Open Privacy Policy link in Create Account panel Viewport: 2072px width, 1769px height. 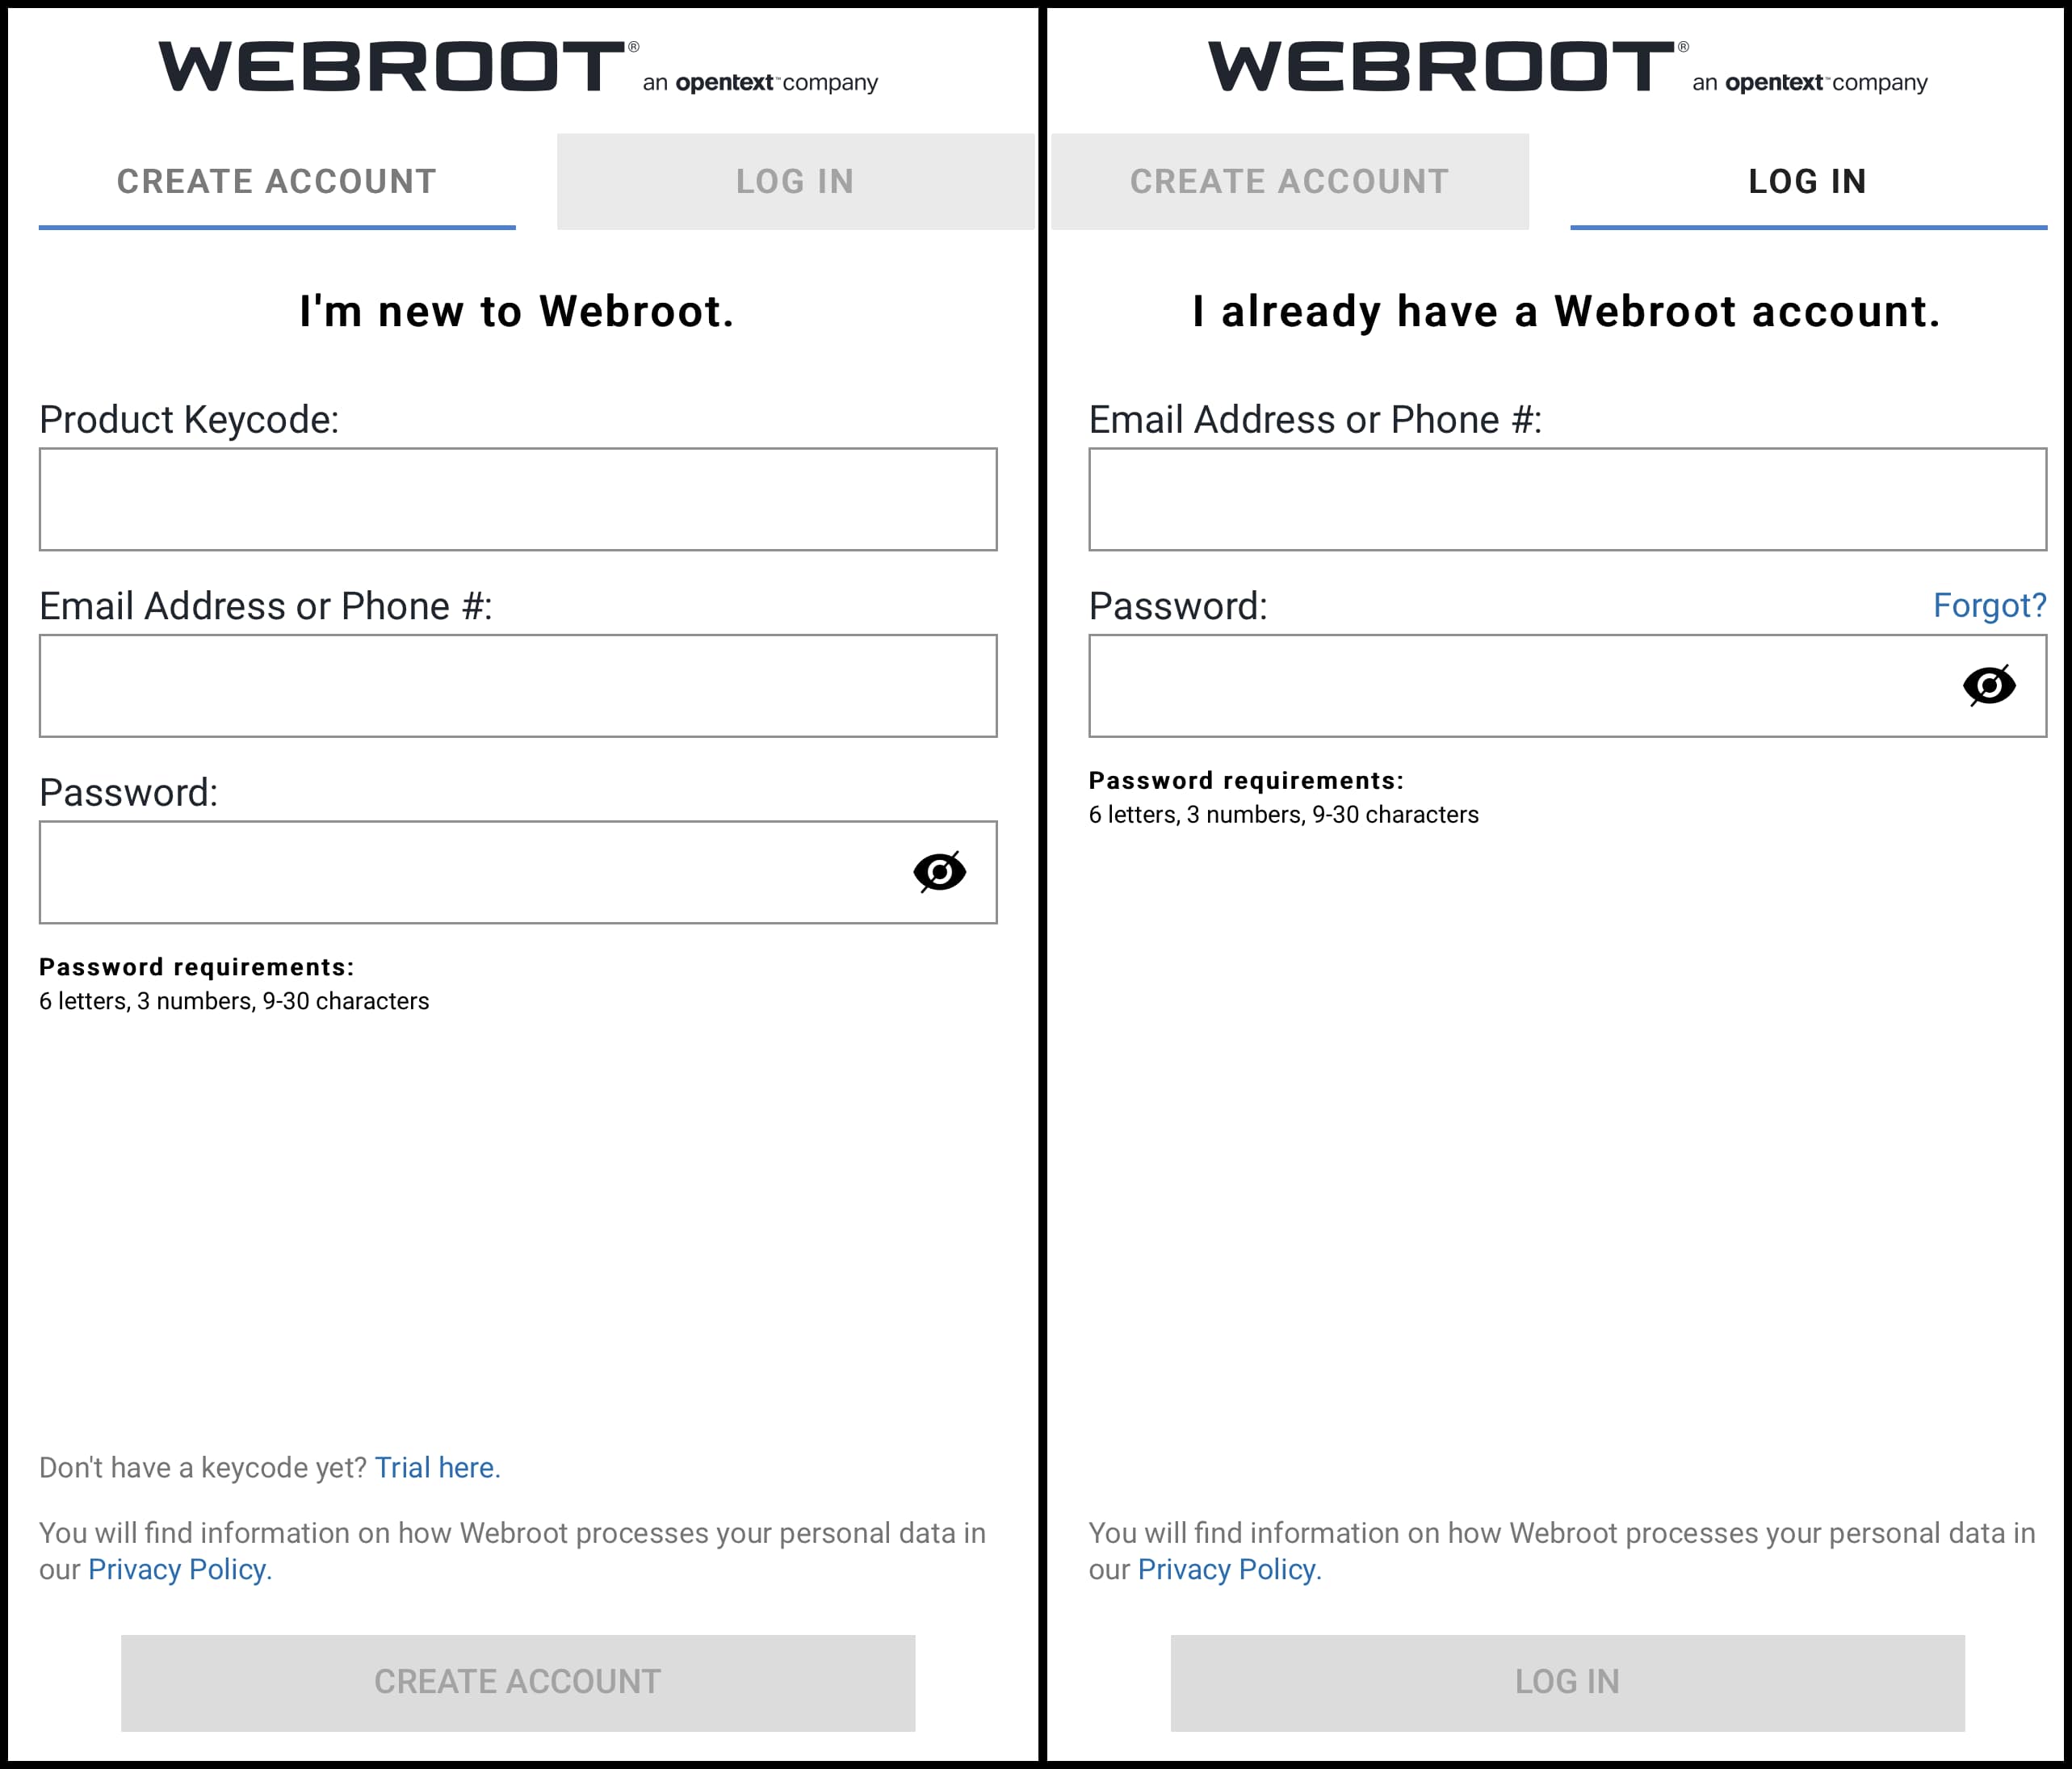179,1569
